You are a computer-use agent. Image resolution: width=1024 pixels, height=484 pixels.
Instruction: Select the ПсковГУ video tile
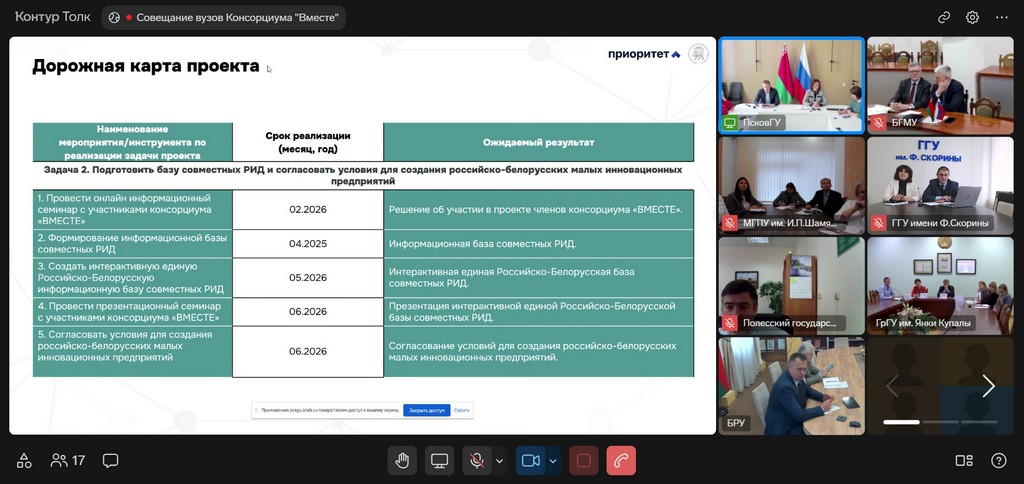791,85
